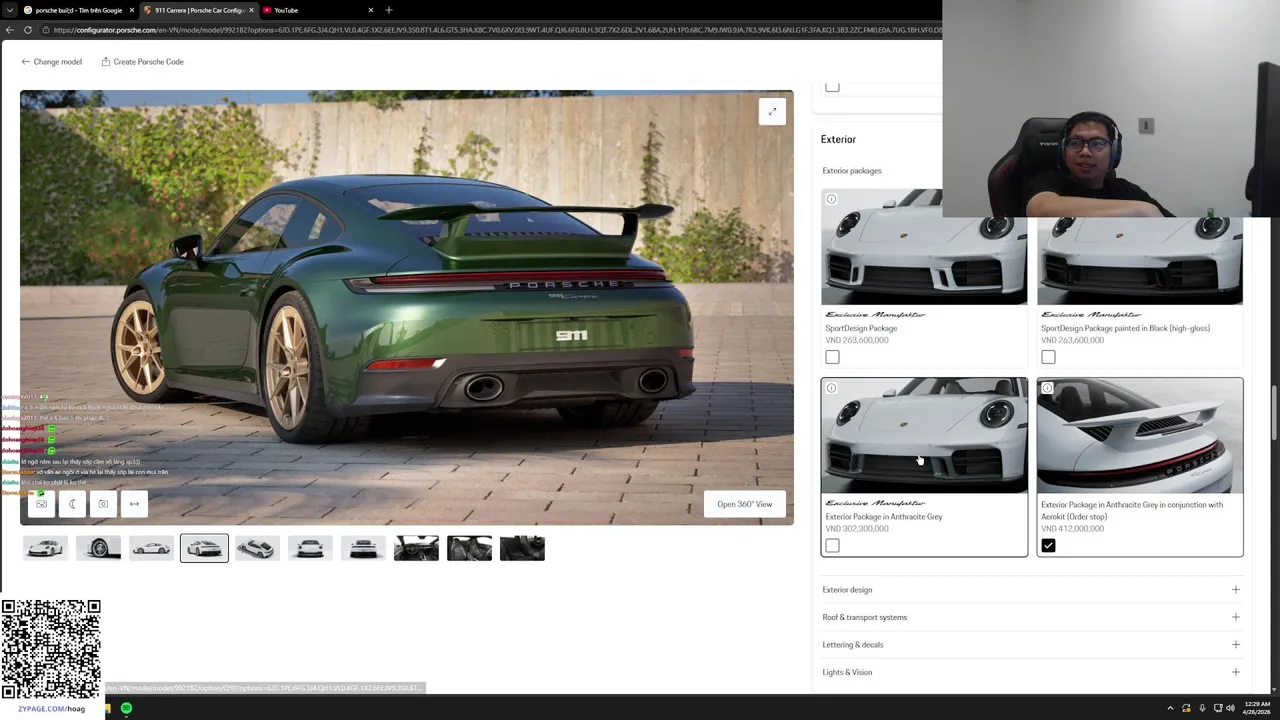This screenshot has width=1280, height=720.
Task: Check SportDesign Package painted in Black checkbox
Action: coord(1048,357)
